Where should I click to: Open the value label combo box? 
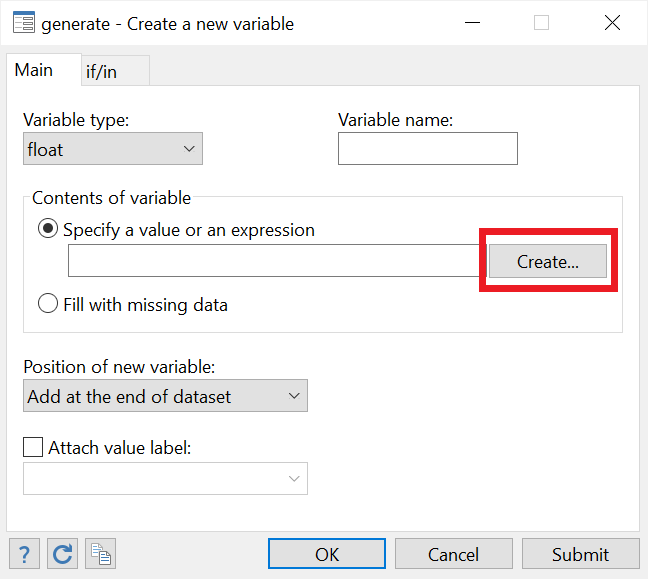[x=165, y=479]
